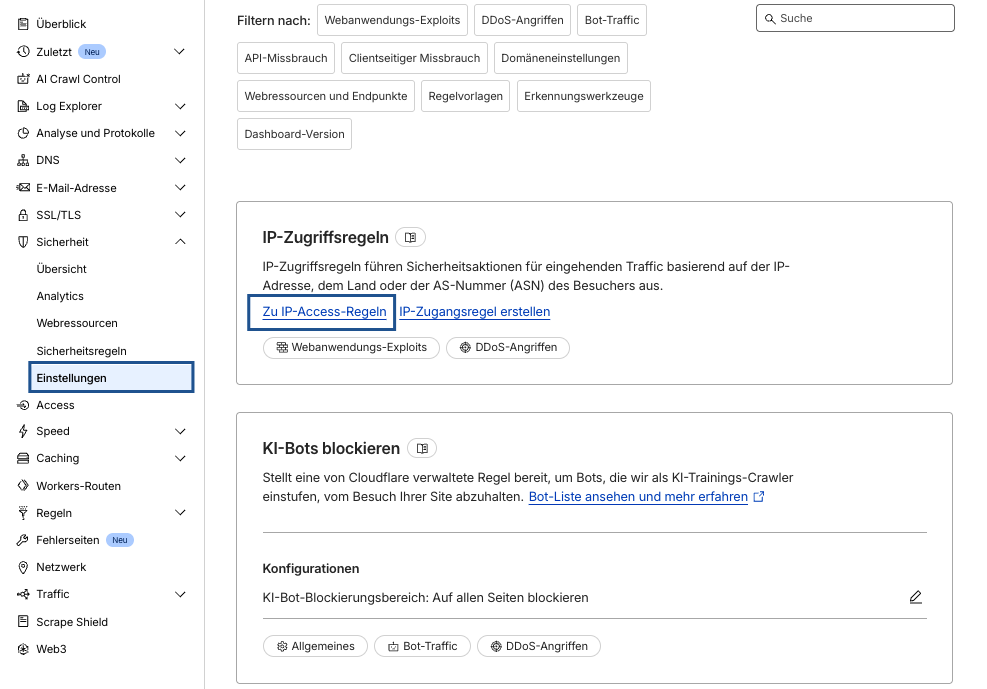Click the Fehlerseiten wrench icon
Image resolution: width=987 pixels, height=689 pixels.
click(23, 540)
